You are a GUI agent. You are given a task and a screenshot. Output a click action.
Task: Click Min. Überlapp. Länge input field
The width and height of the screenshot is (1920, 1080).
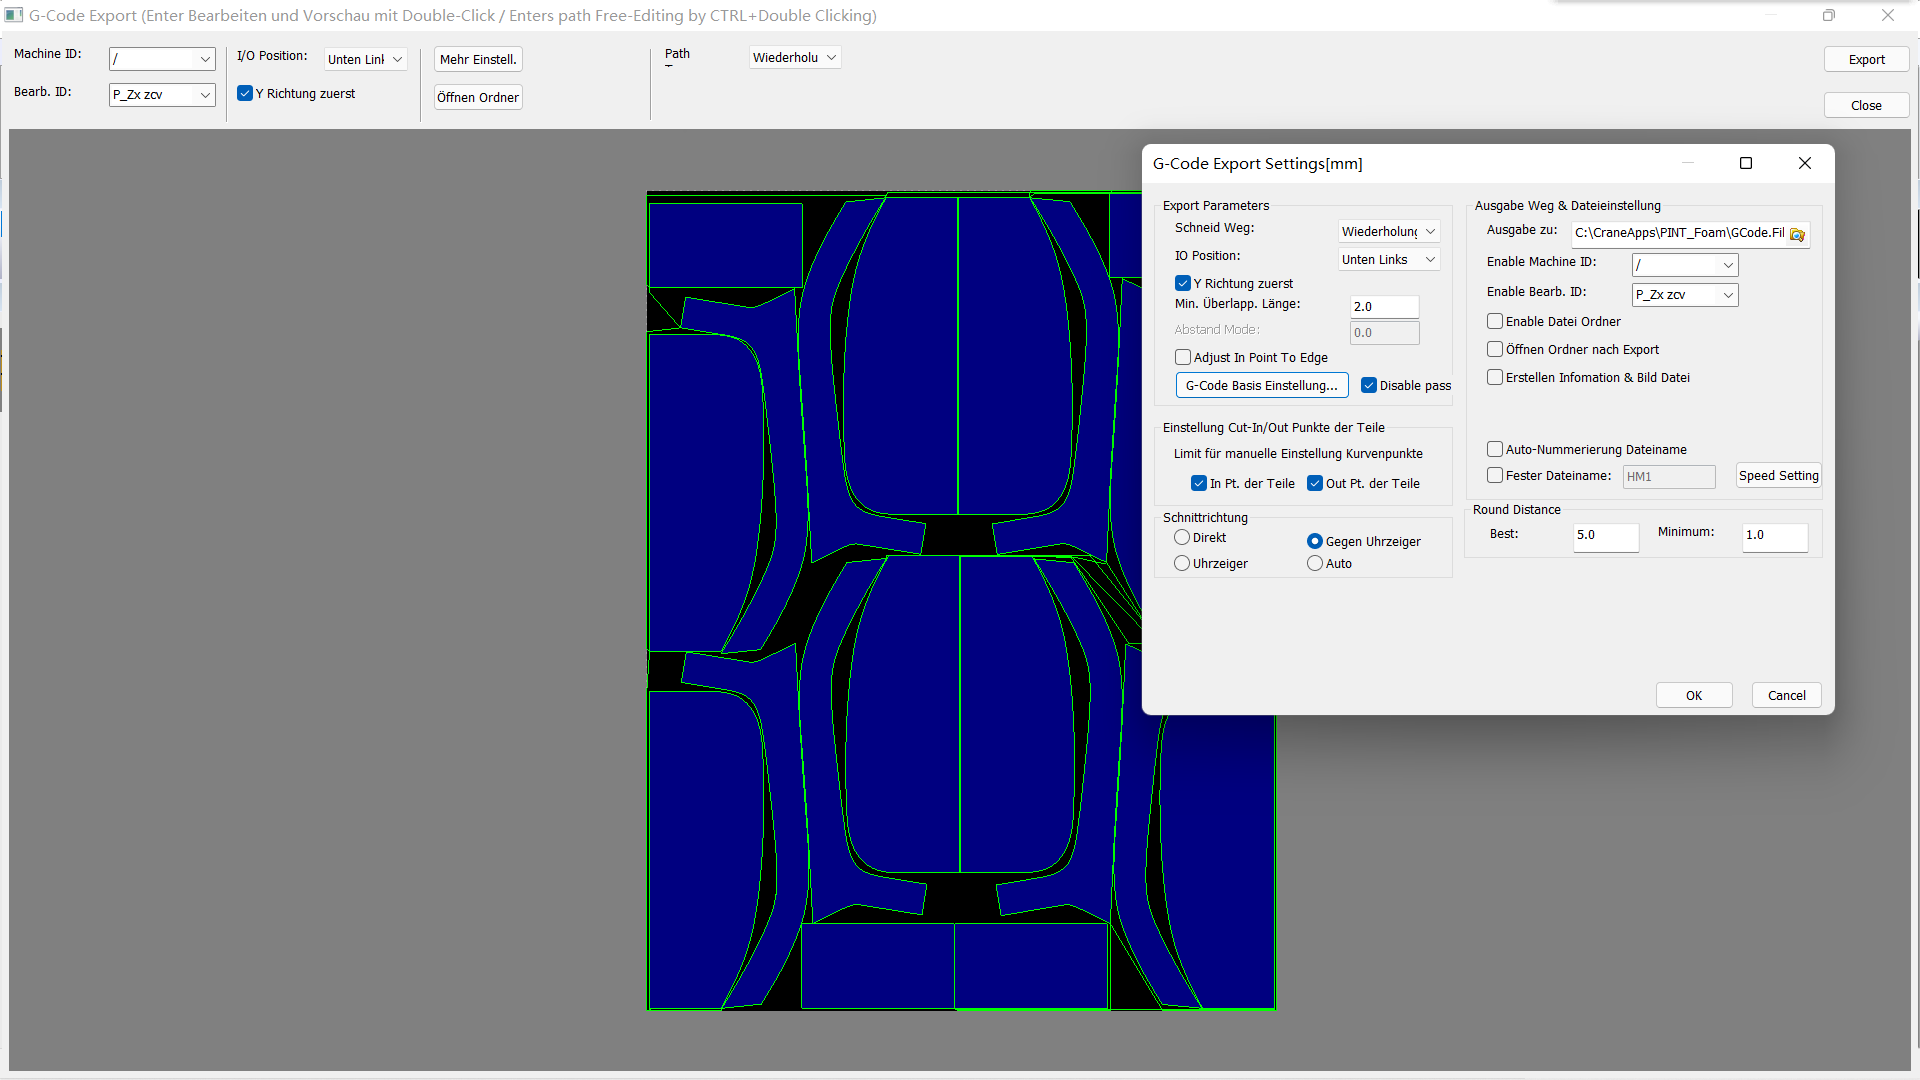coord(1385,306)
